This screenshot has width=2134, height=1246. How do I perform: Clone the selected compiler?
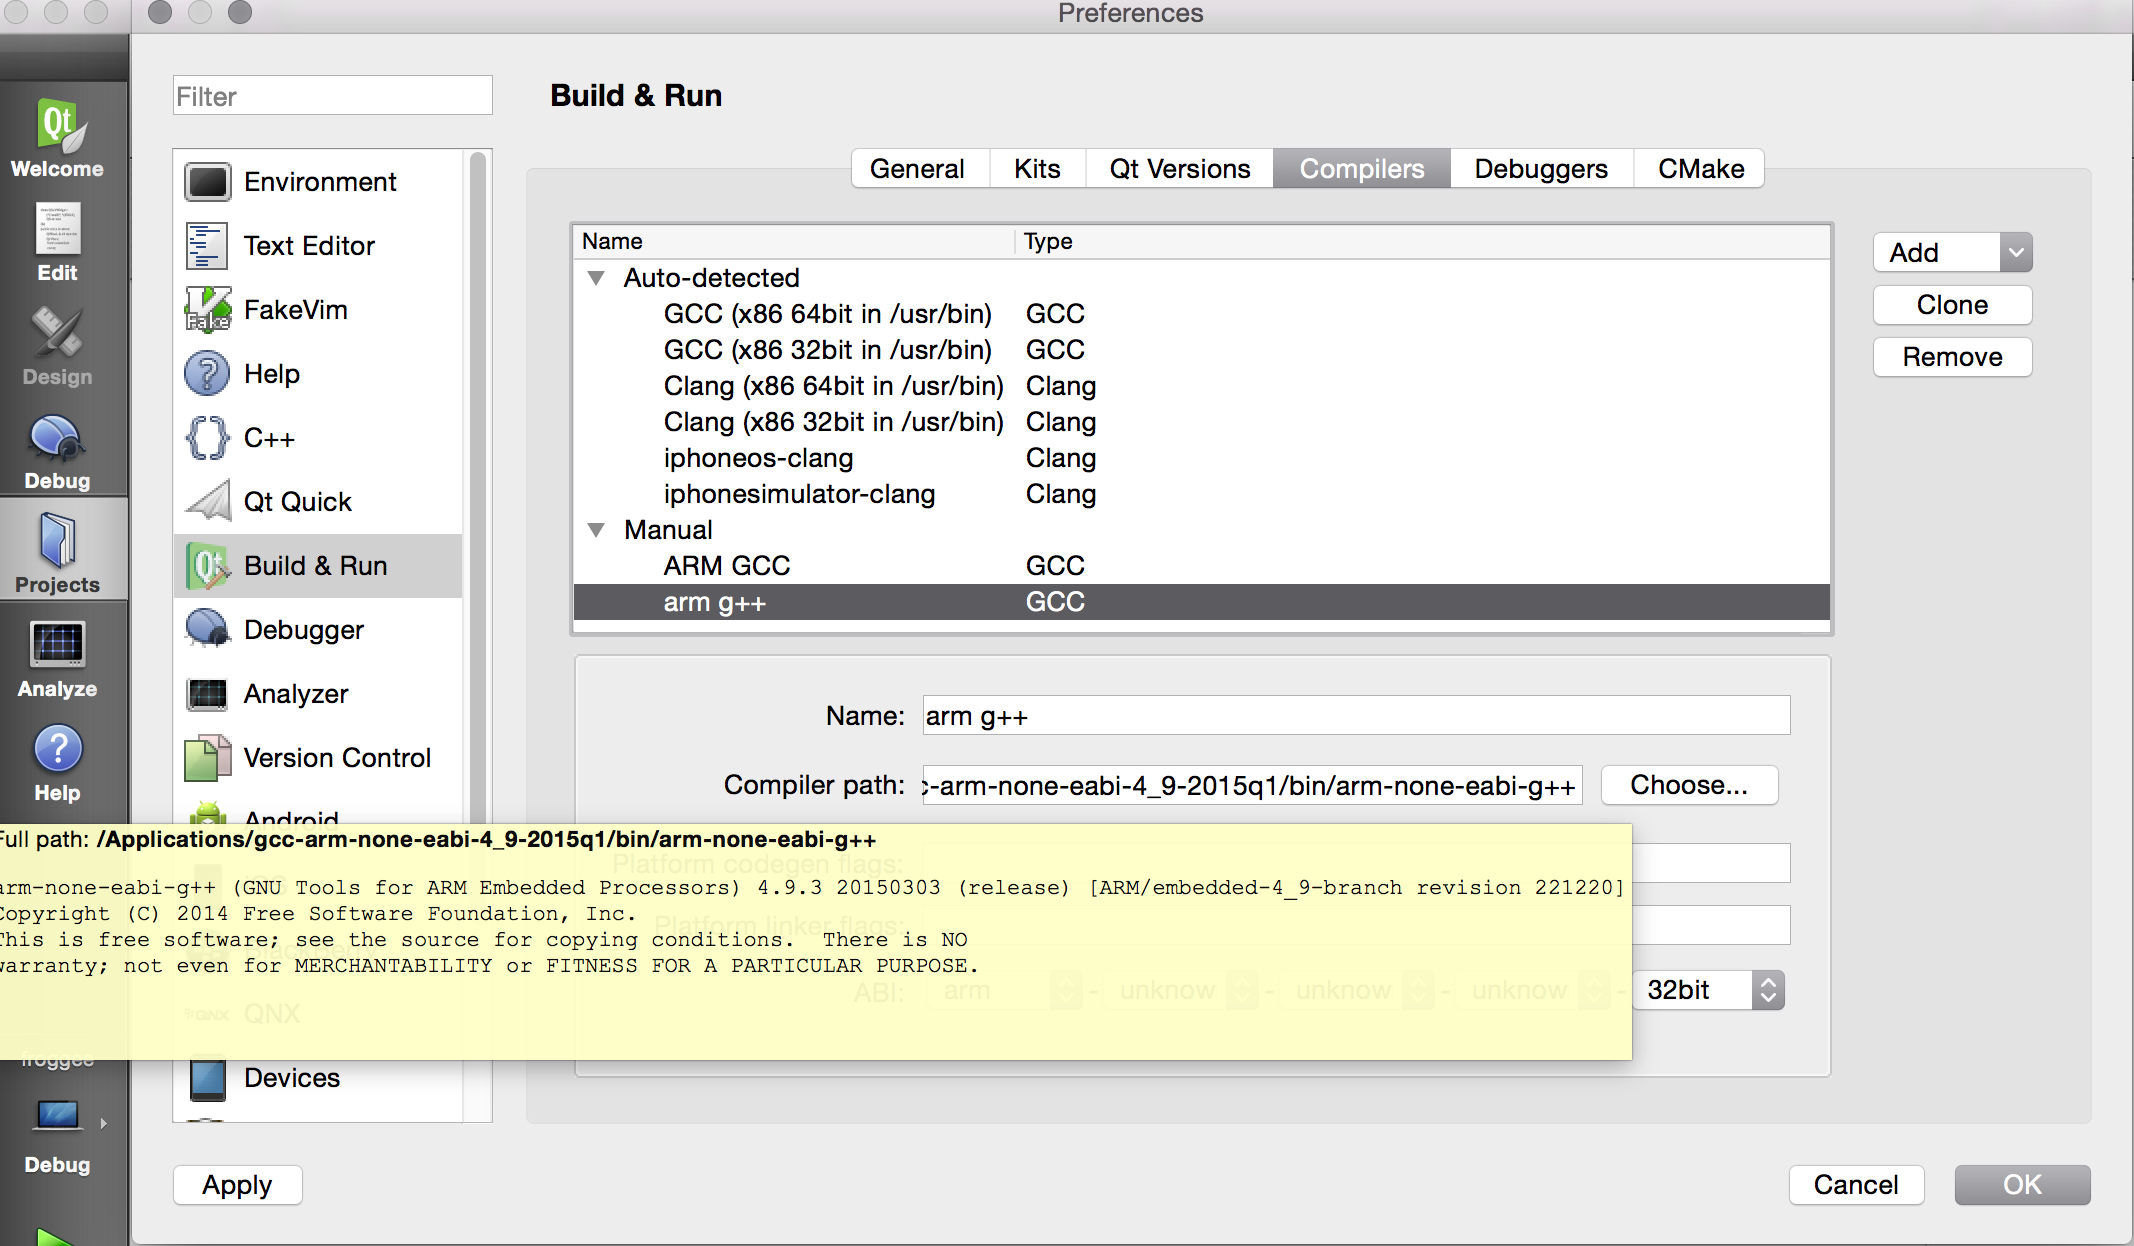coord(1952,305)
